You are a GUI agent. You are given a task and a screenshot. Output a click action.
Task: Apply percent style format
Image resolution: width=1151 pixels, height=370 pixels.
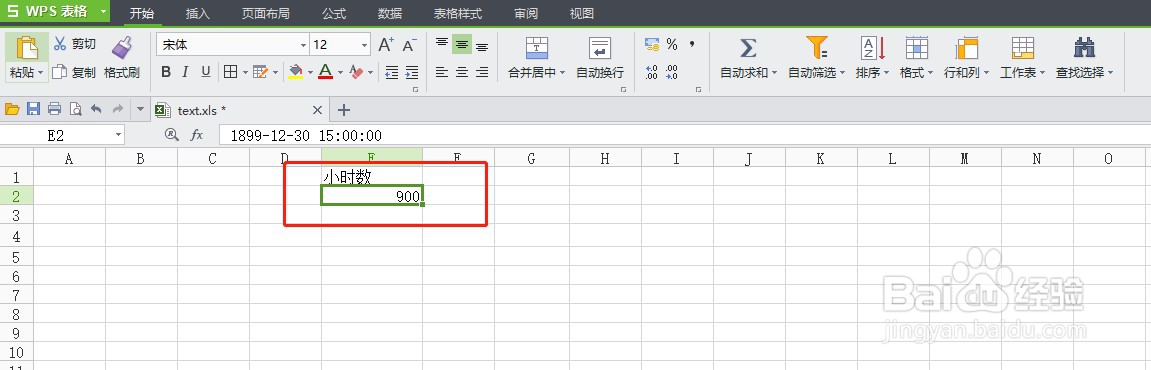(x=672, y=45)
